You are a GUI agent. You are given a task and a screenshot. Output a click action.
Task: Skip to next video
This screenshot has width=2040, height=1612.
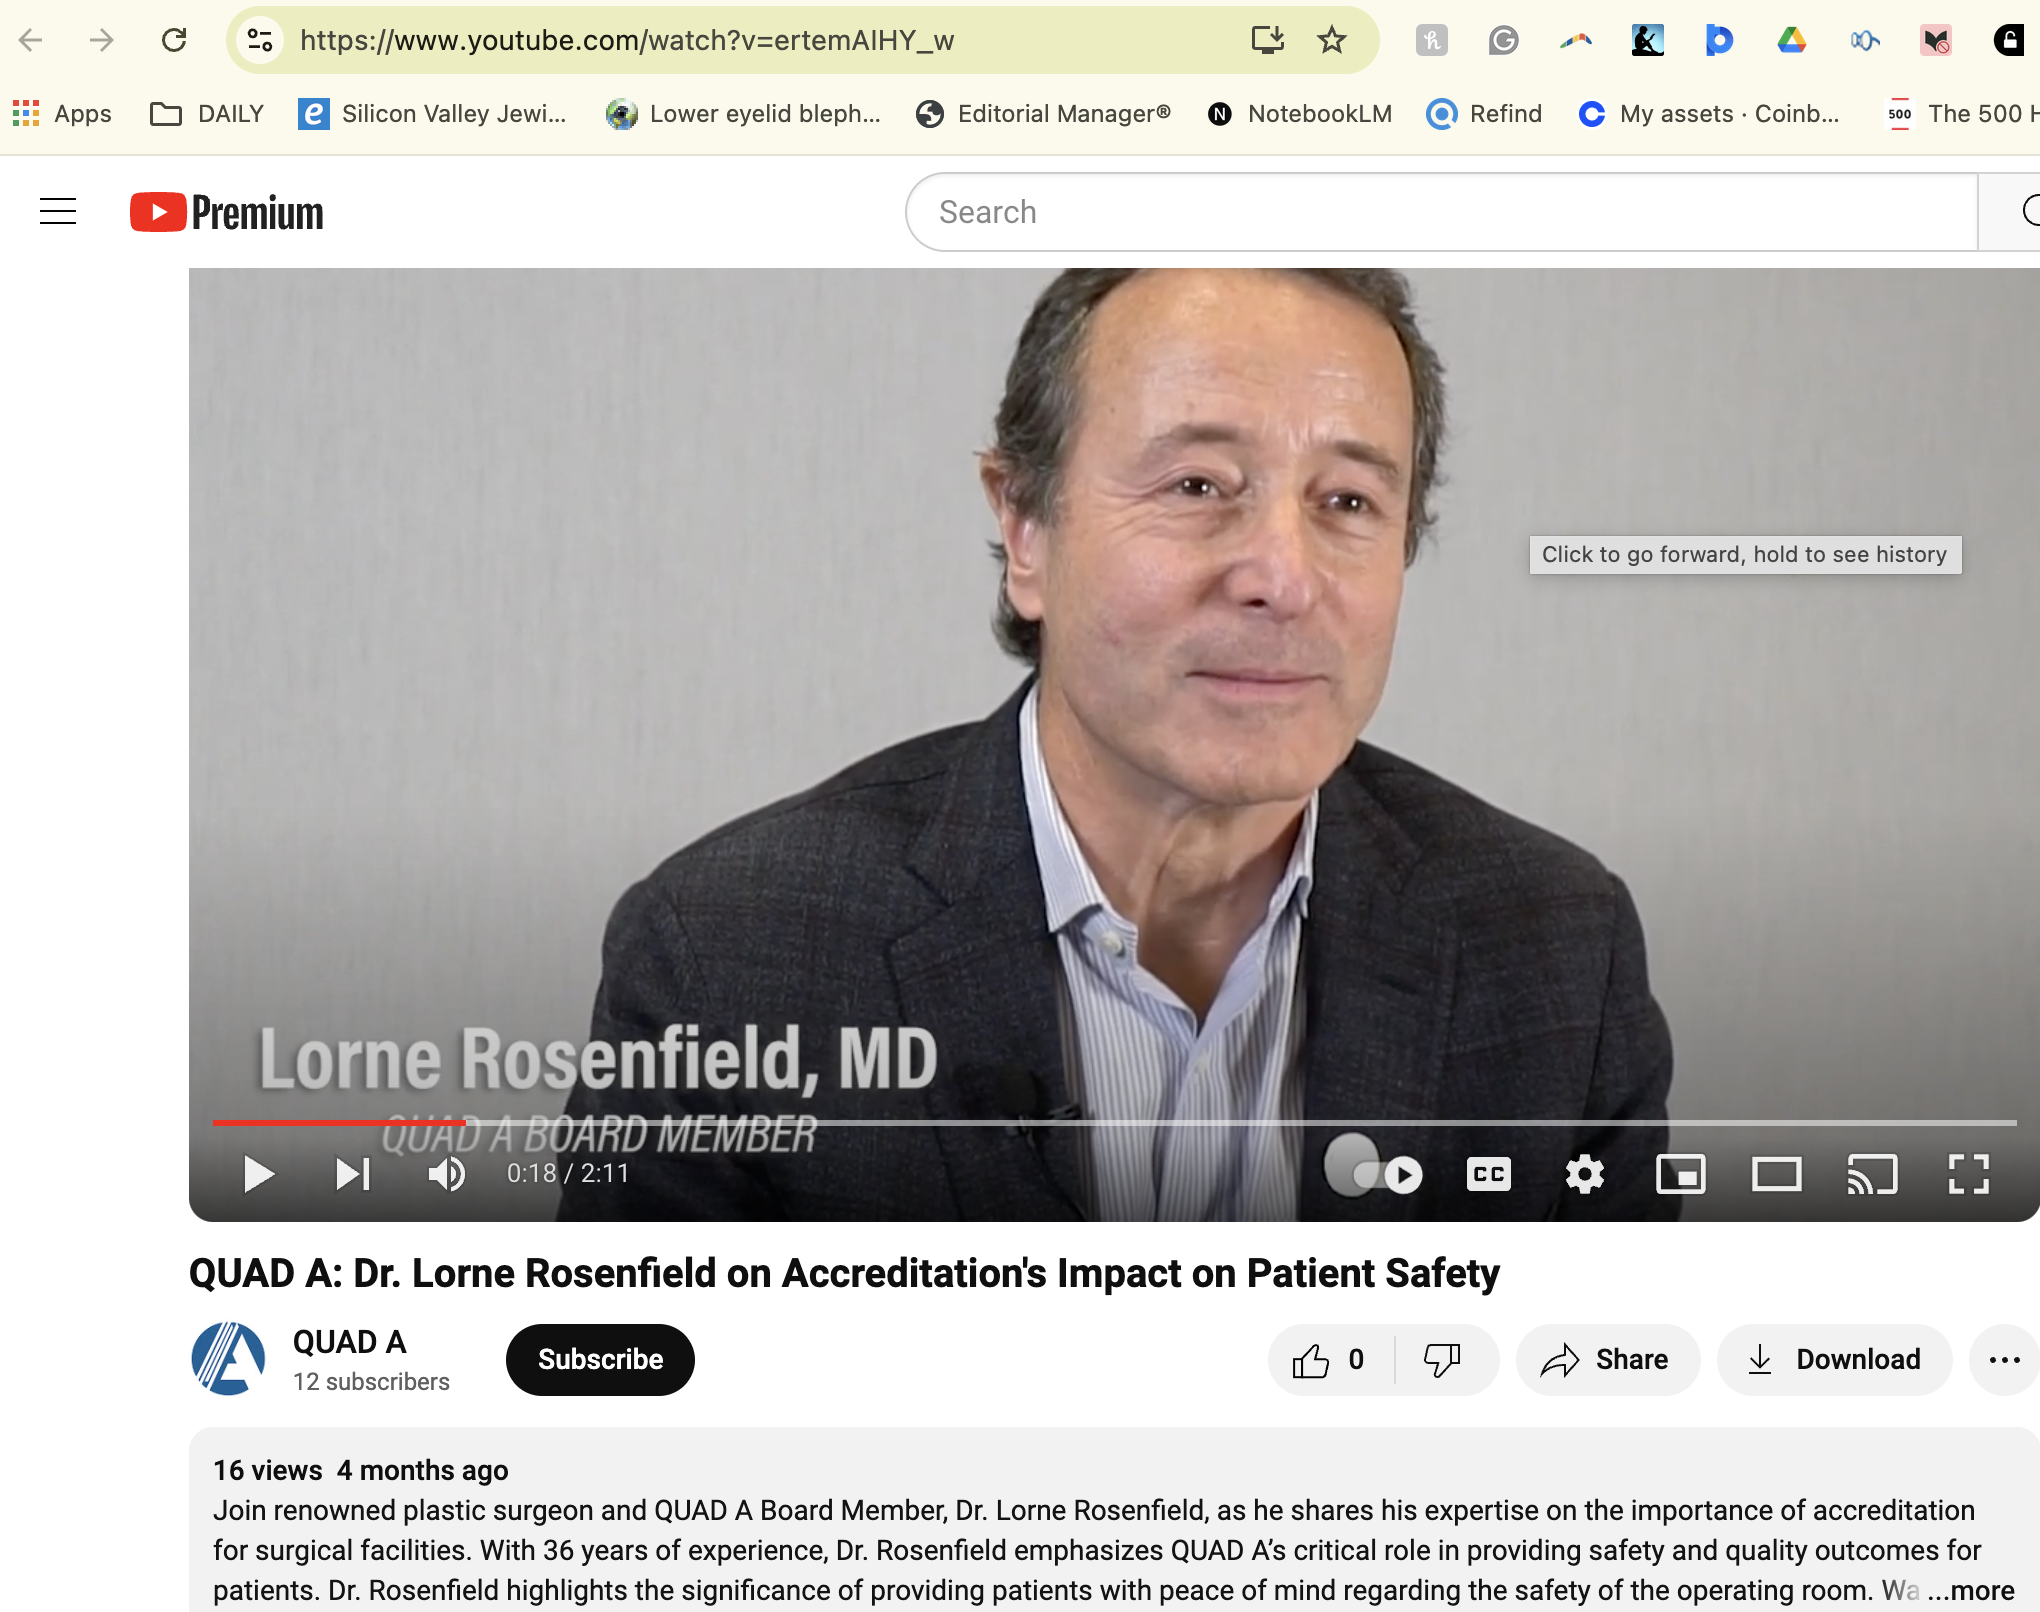[352, 1174]
